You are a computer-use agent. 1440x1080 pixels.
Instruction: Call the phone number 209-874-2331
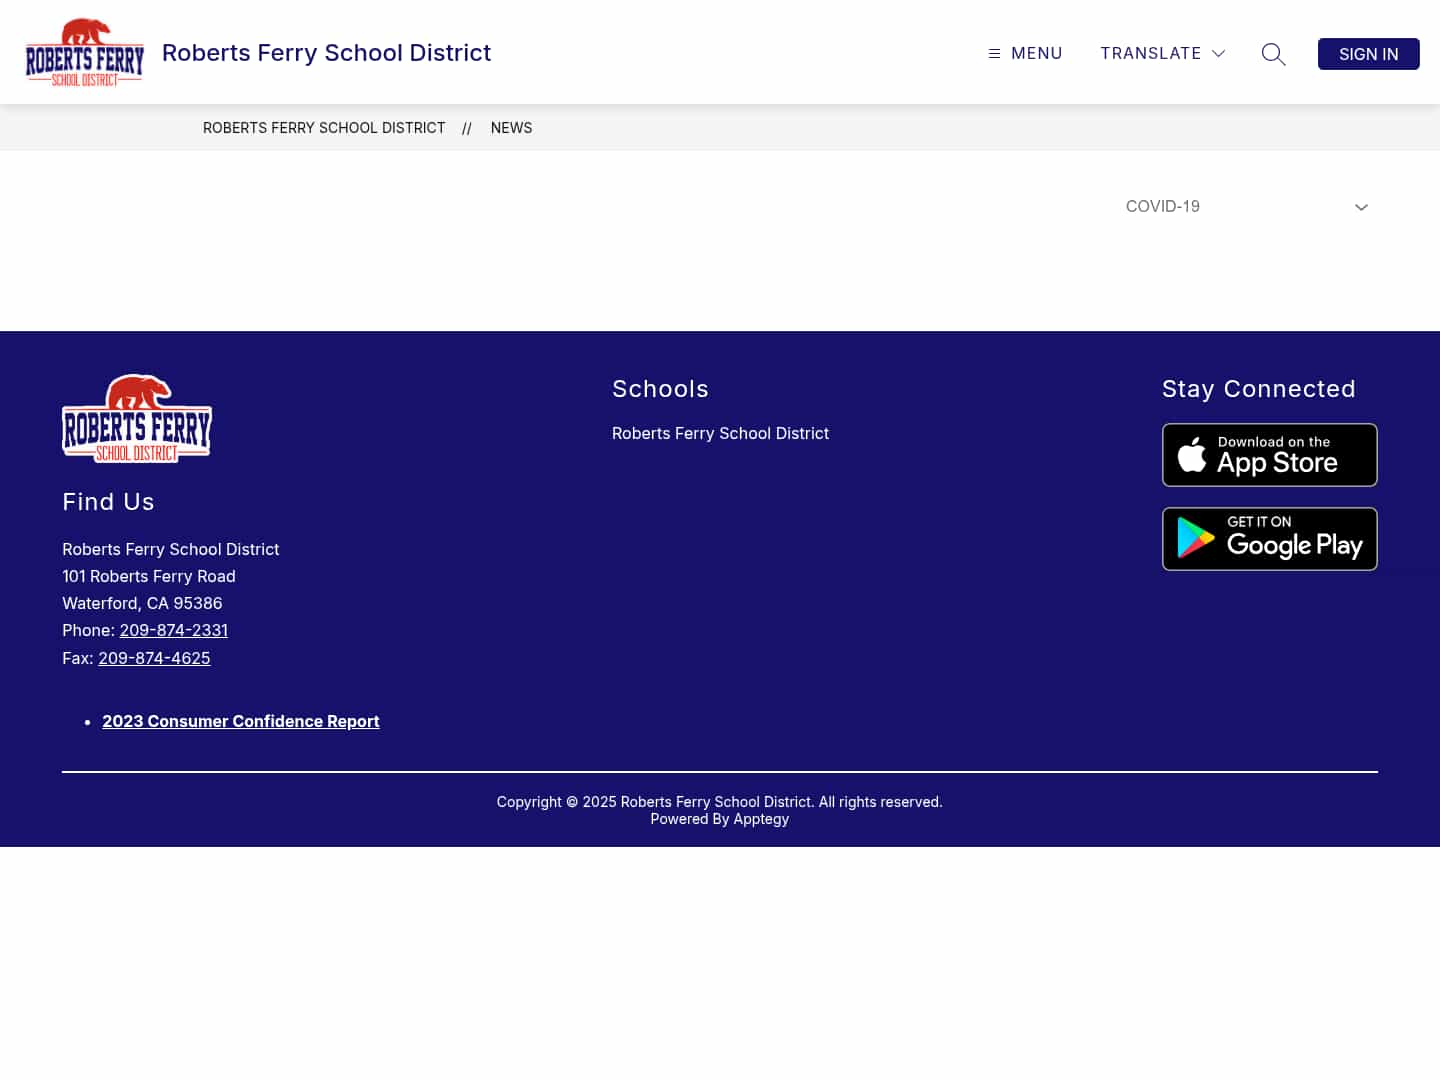pos(173,630)
